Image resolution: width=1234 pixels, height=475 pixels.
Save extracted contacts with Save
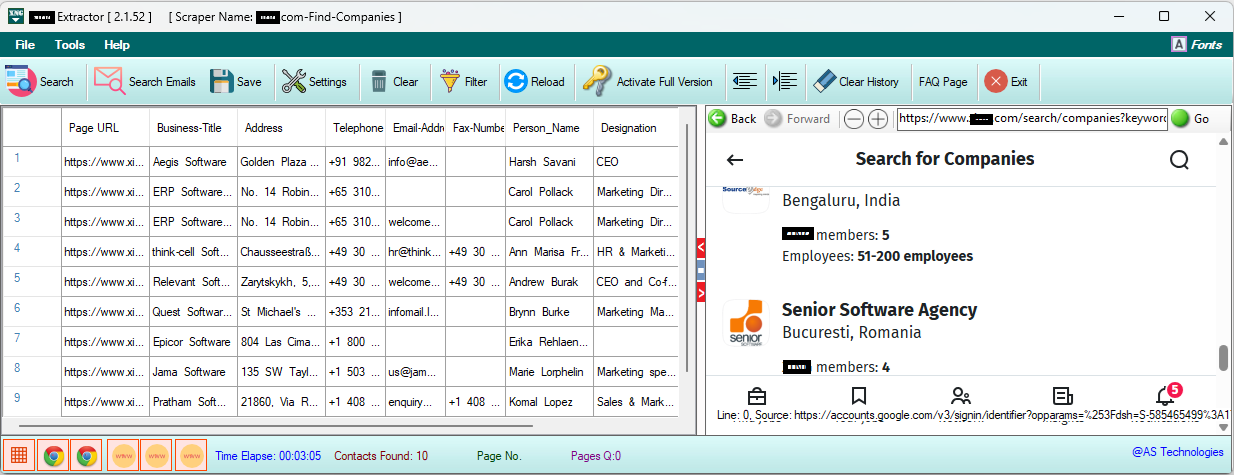click(x=236, y=82)
